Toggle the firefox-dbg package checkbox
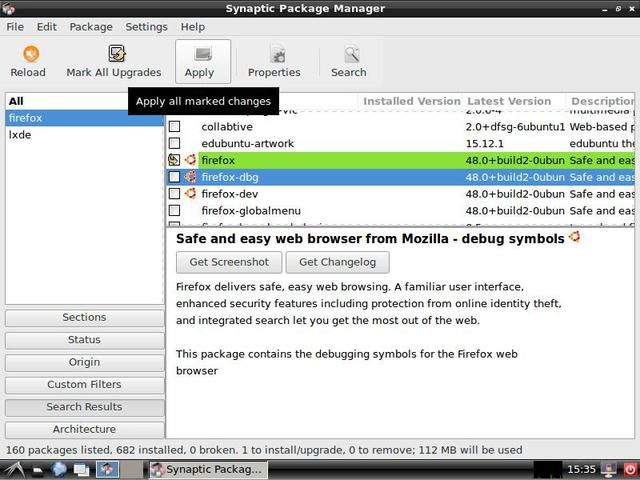Viewport: 640px width, 480px height. pos(174,177)
